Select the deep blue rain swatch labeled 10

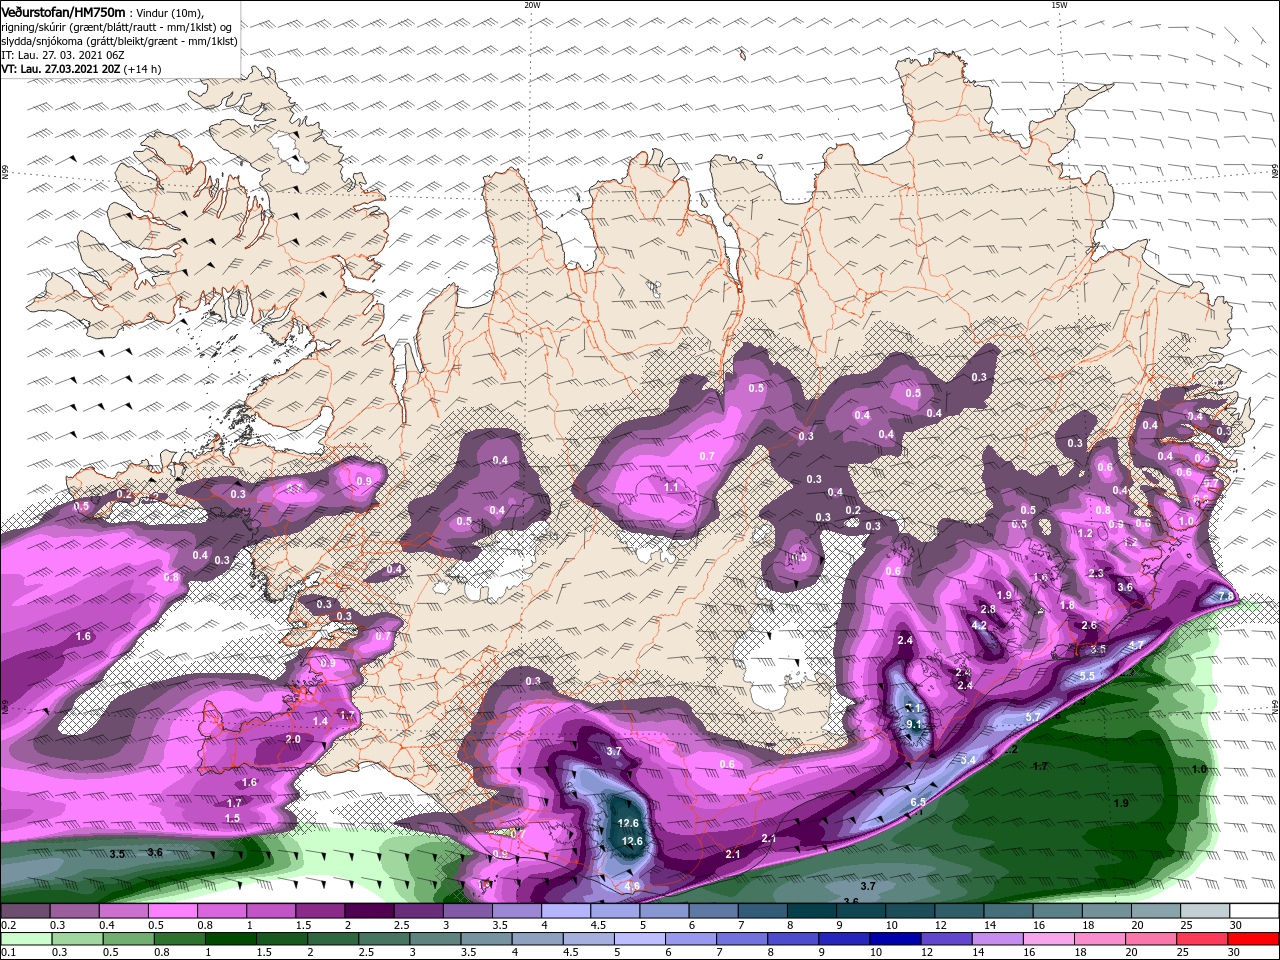[894, 939]
